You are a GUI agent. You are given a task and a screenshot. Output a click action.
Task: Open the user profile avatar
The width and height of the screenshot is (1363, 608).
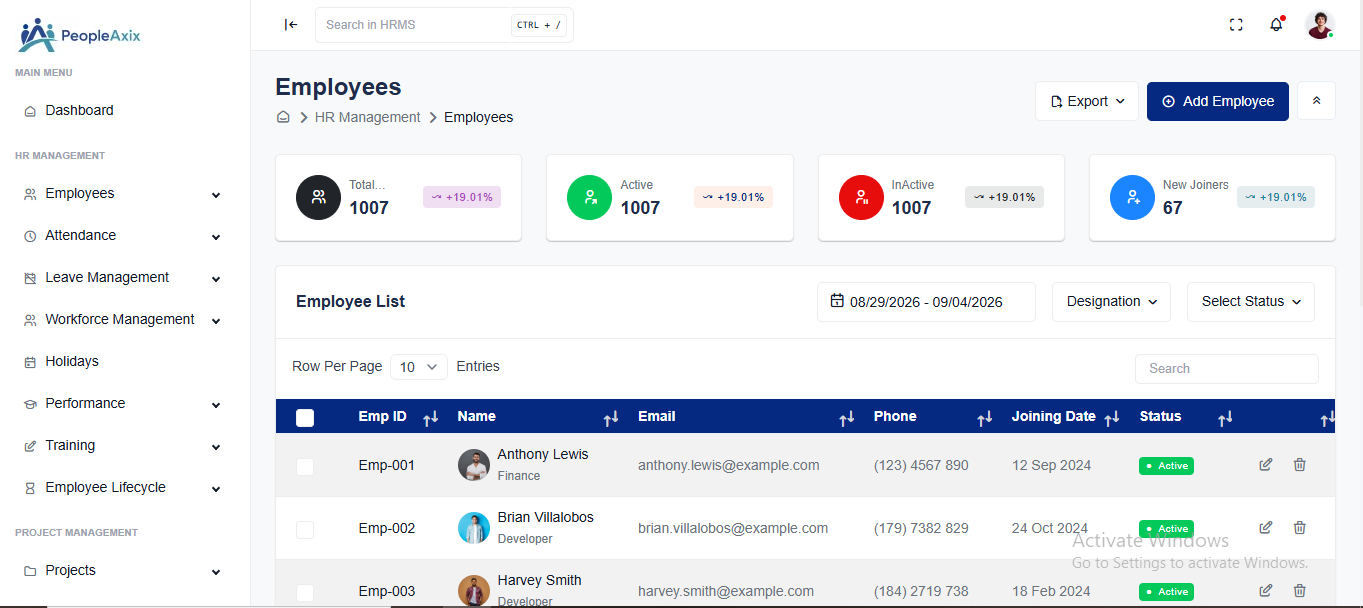[1320, 25]
